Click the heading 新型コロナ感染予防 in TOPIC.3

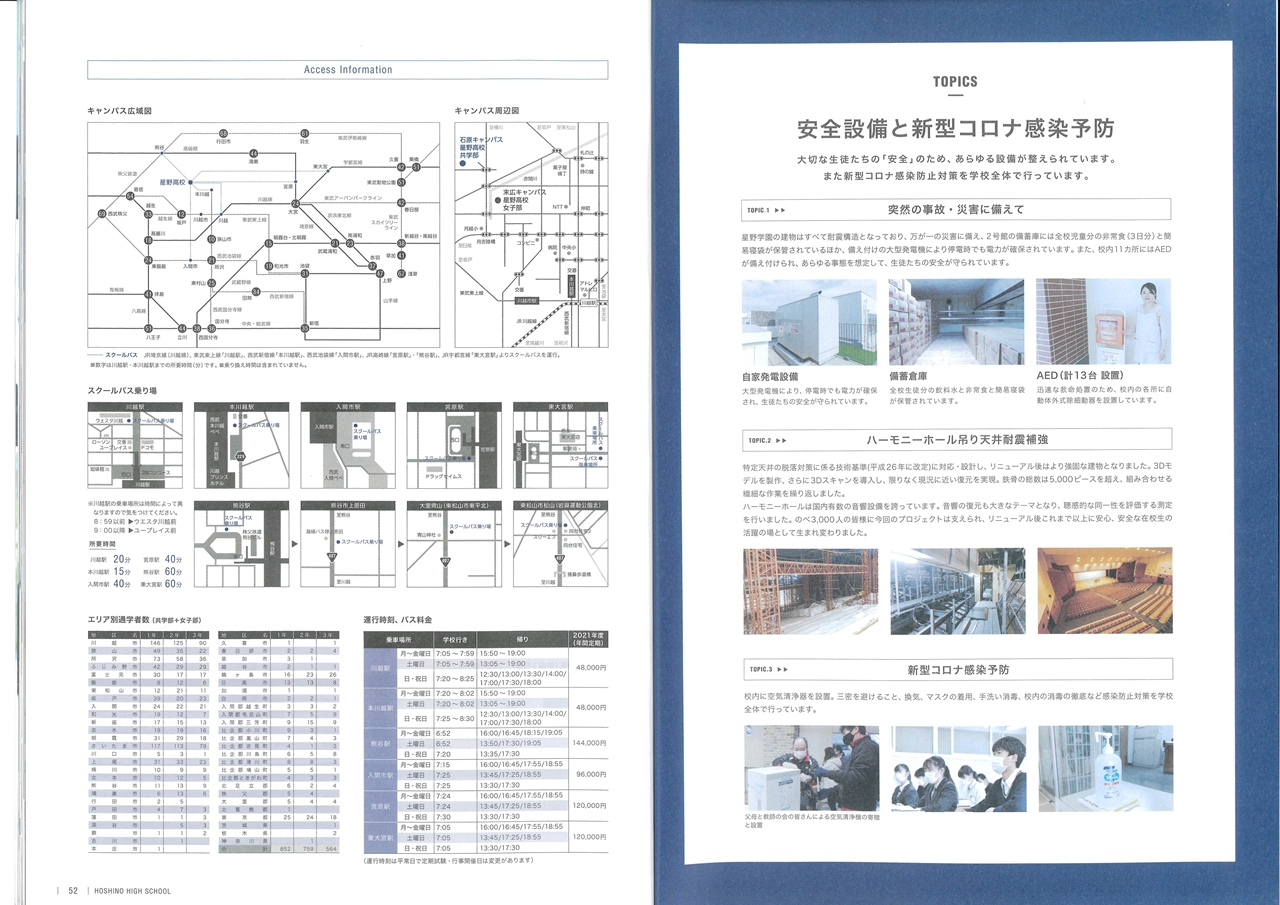[956, 668]
